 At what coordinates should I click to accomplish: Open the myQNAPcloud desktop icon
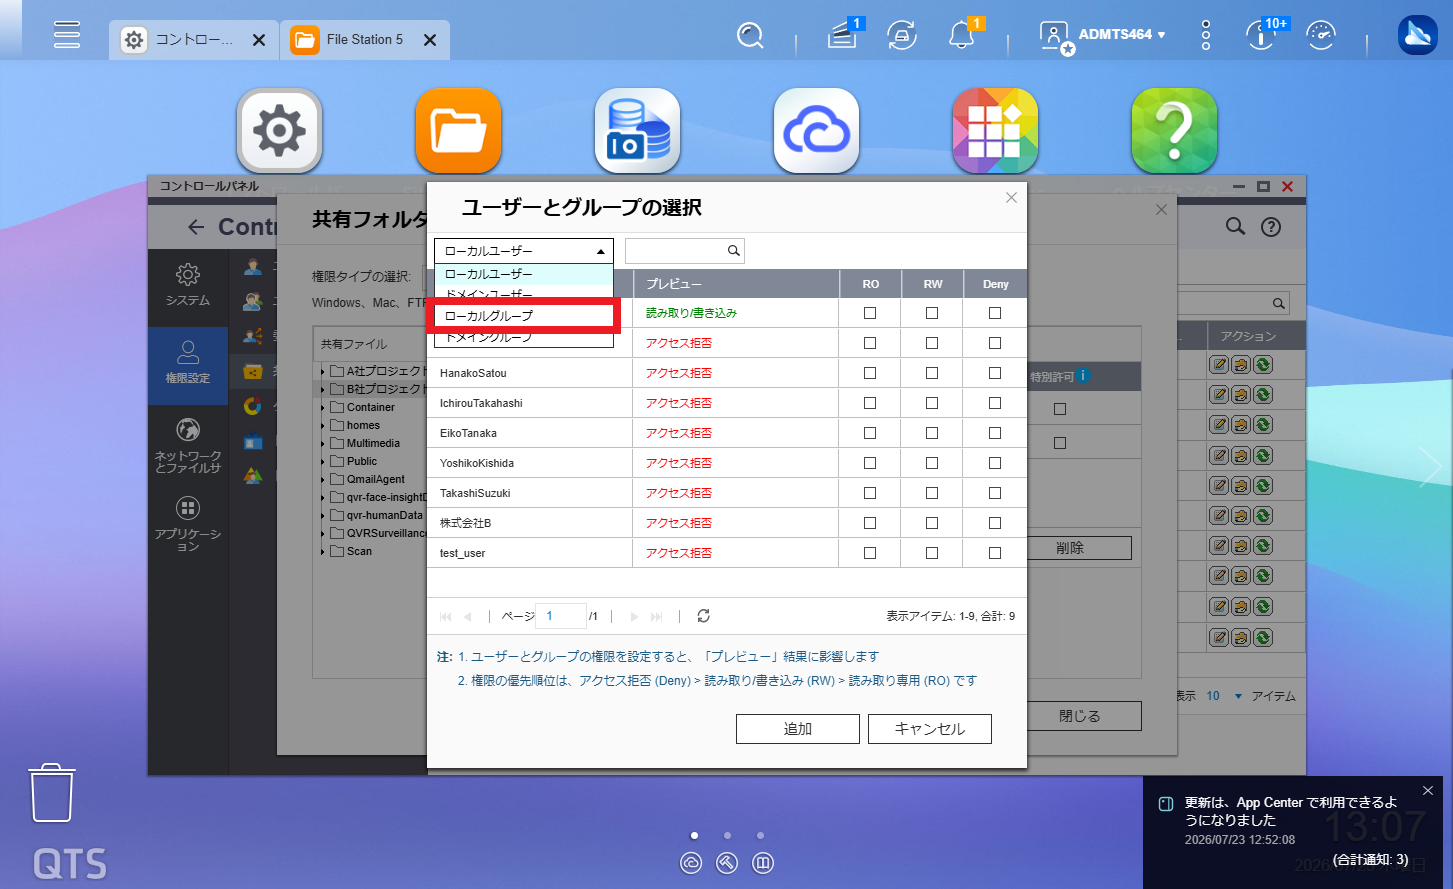[816, 131]
